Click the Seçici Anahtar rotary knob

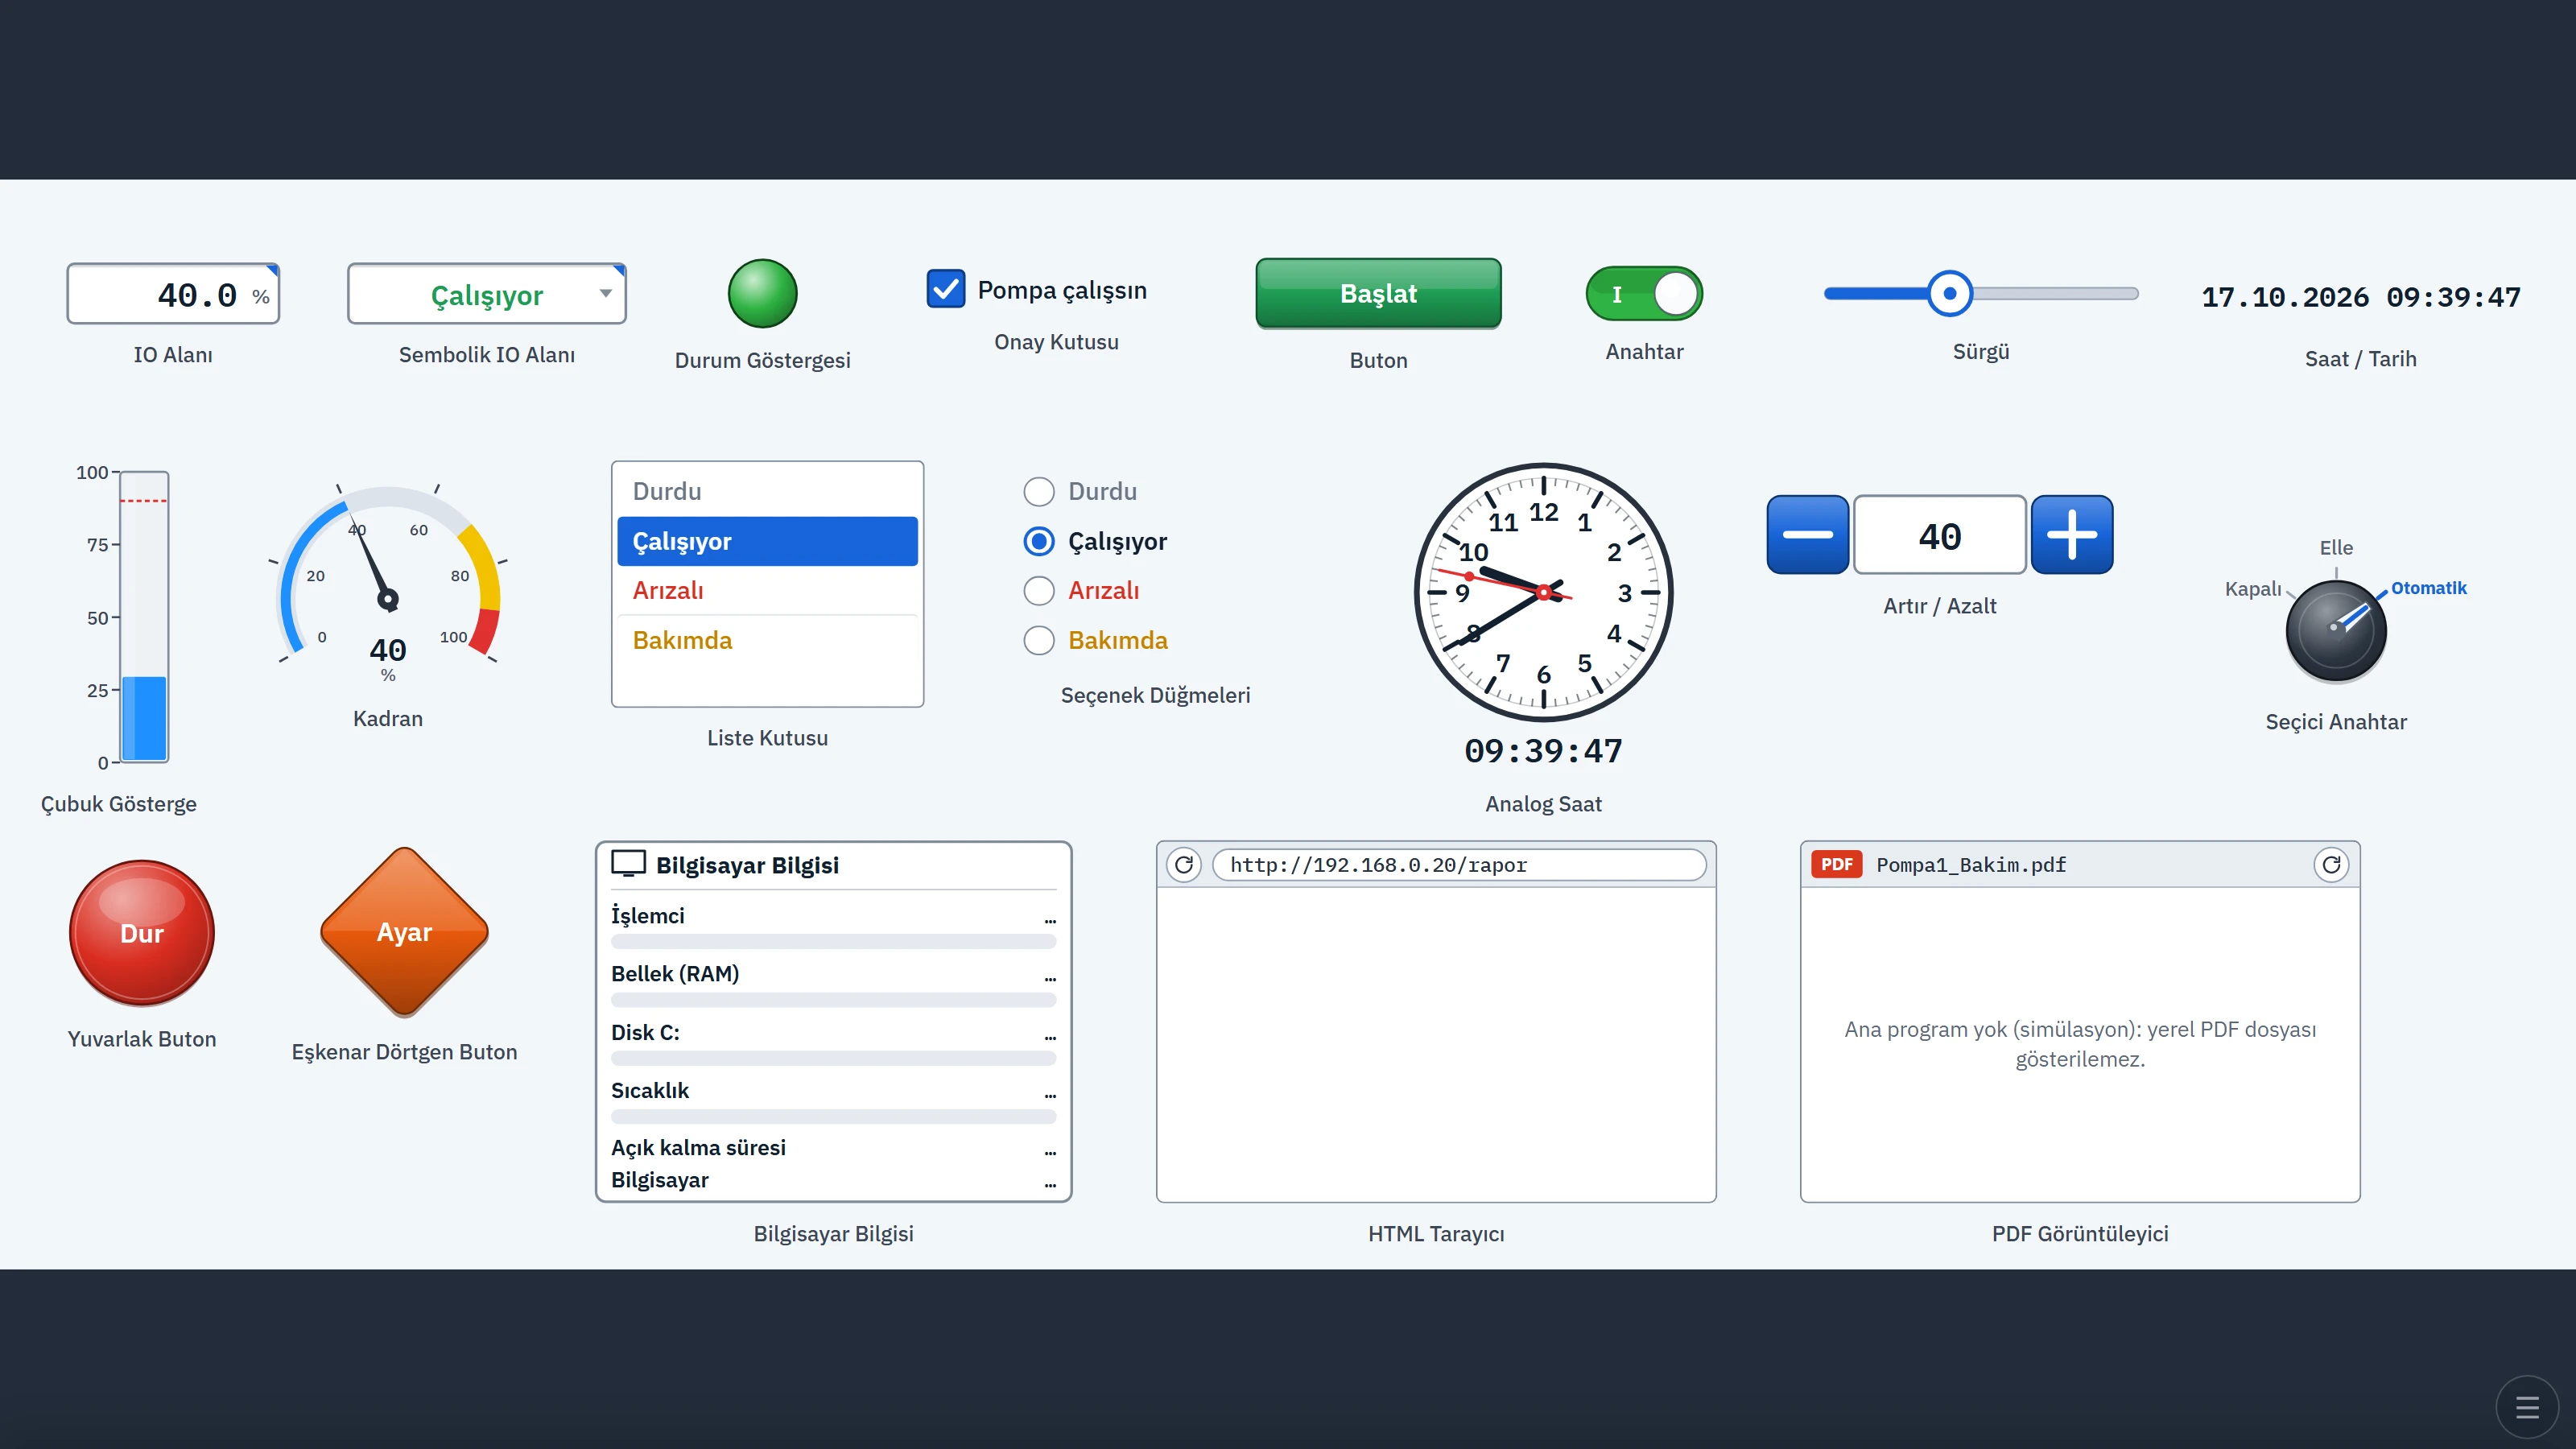[x=2336, y=631]
